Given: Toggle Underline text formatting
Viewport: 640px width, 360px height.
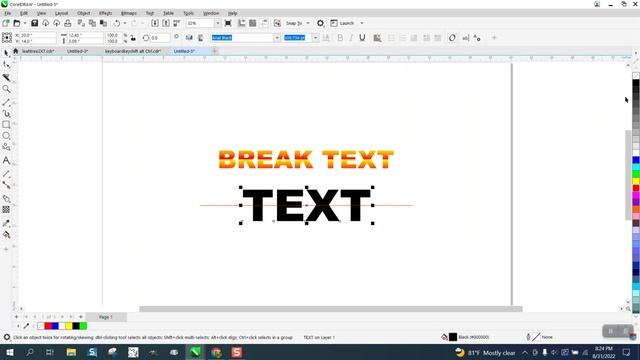Looking at the screenshot, I should point(362,38).
